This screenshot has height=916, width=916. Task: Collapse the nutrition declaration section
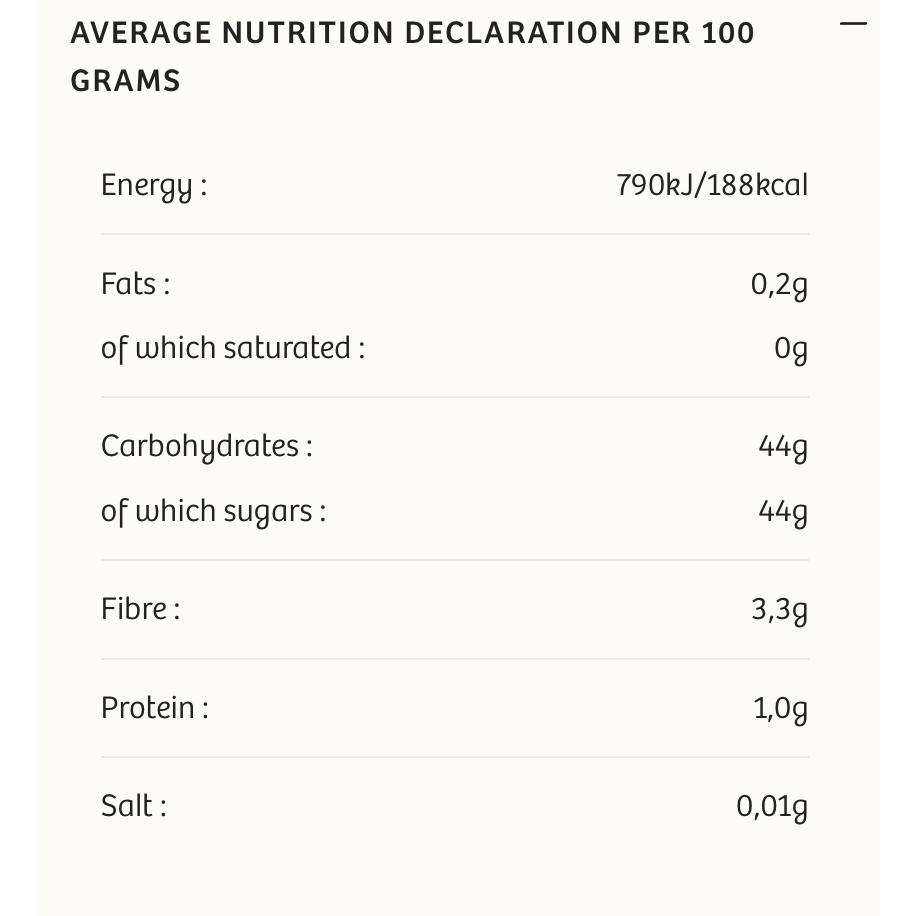(x=853, y=24)
